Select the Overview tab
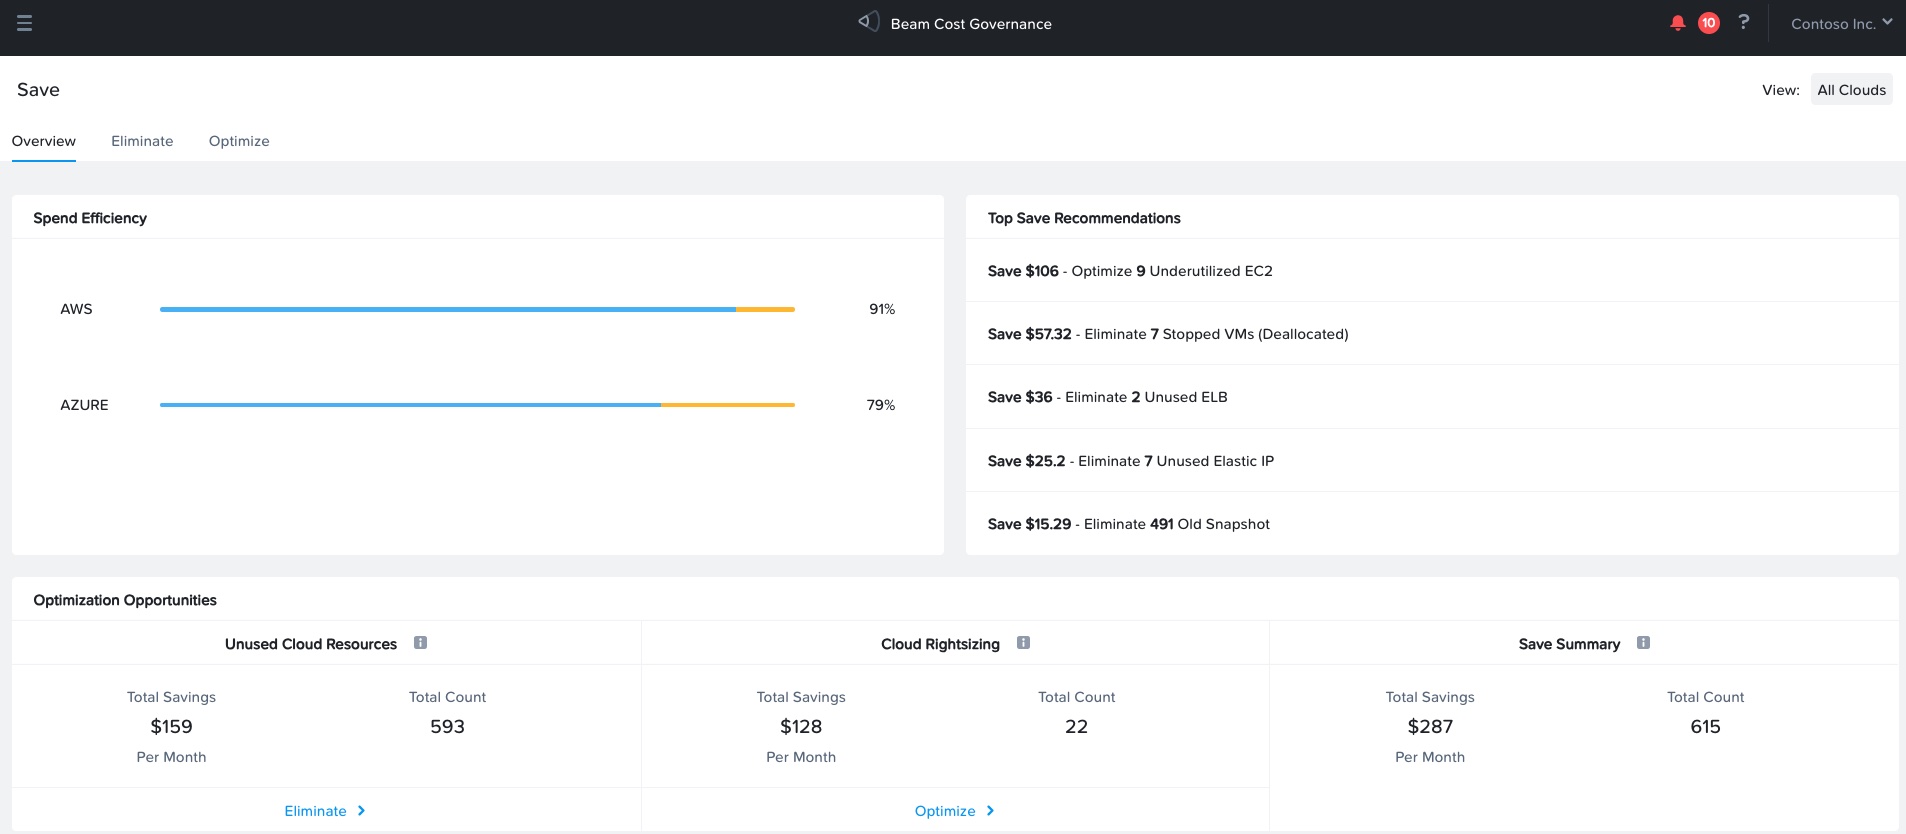The width and height of the screenshot is (1906, 834). click(44, 141)
